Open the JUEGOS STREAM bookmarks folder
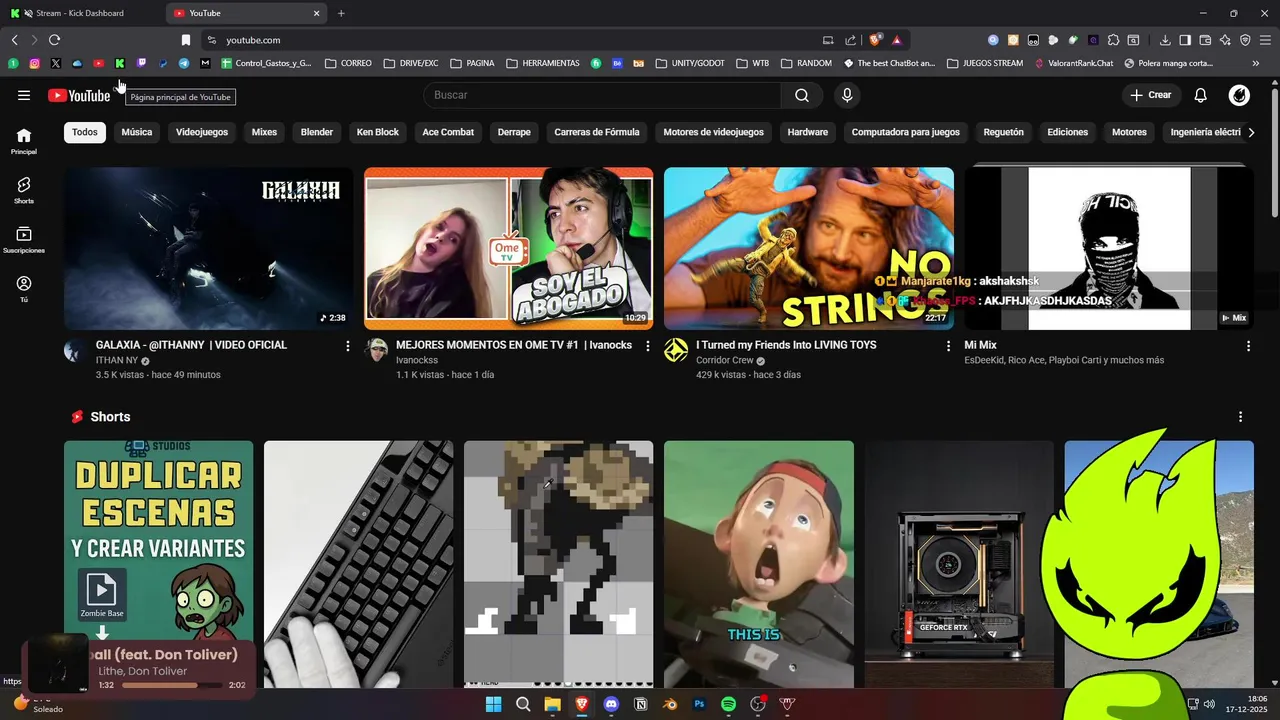Image resolution: width=1280 pixels, height=720 pixels. [x=985, y=63]
